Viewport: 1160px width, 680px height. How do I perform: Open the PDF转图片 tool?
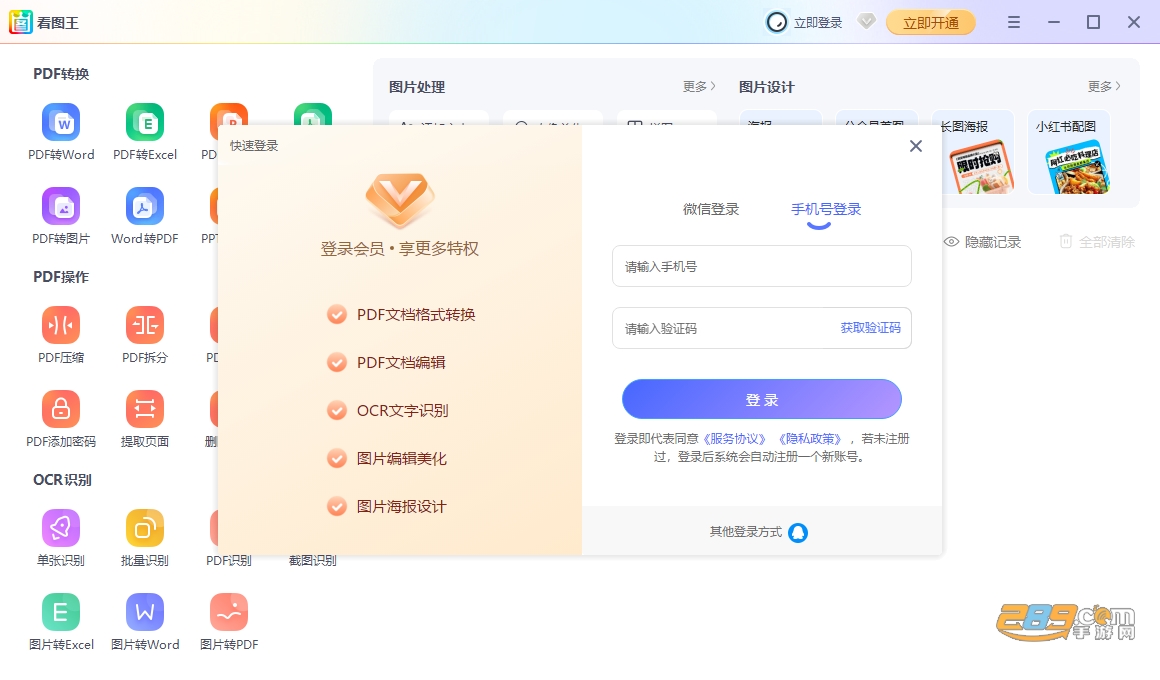click(61, 217)
